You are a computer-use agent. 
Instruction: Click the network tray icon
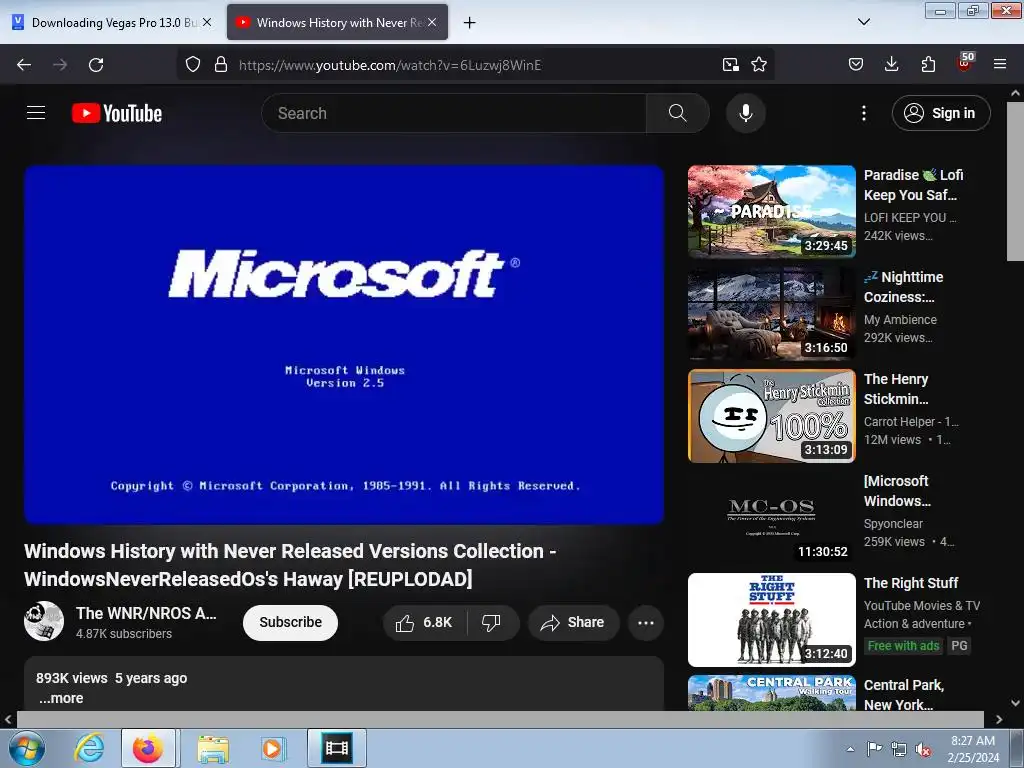tap(899, 750)
